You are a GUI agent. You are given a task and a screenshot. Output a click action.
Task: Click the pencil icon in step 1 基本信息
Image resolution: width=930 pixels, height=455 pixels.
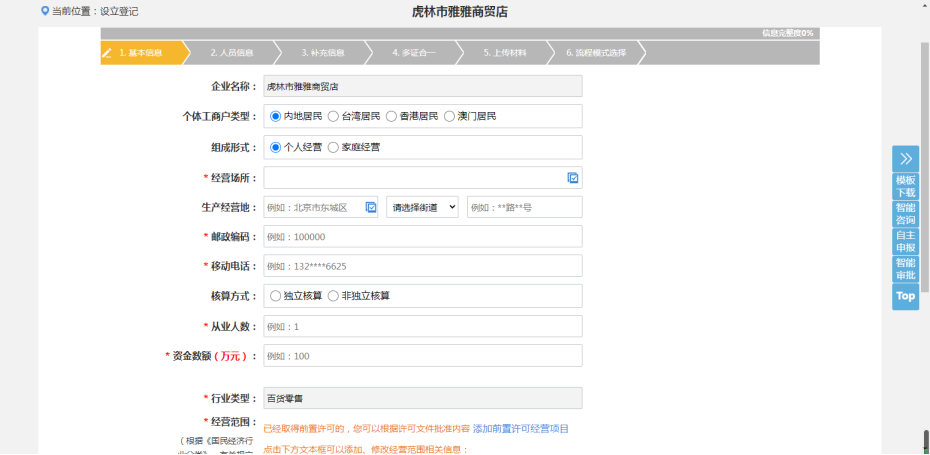tap(107, 53)
